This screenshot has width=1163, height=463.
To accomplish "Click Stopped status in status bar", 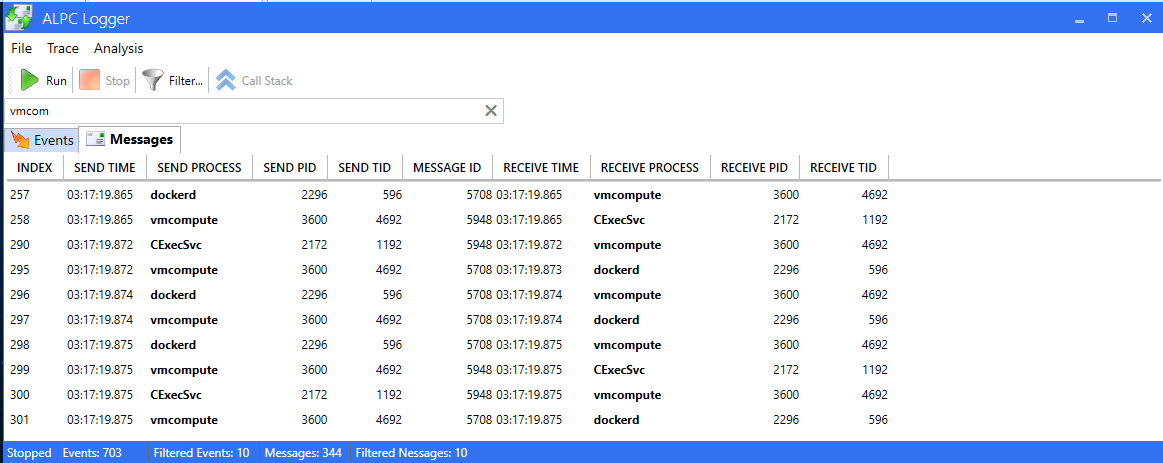I will (x=30, y=453).
